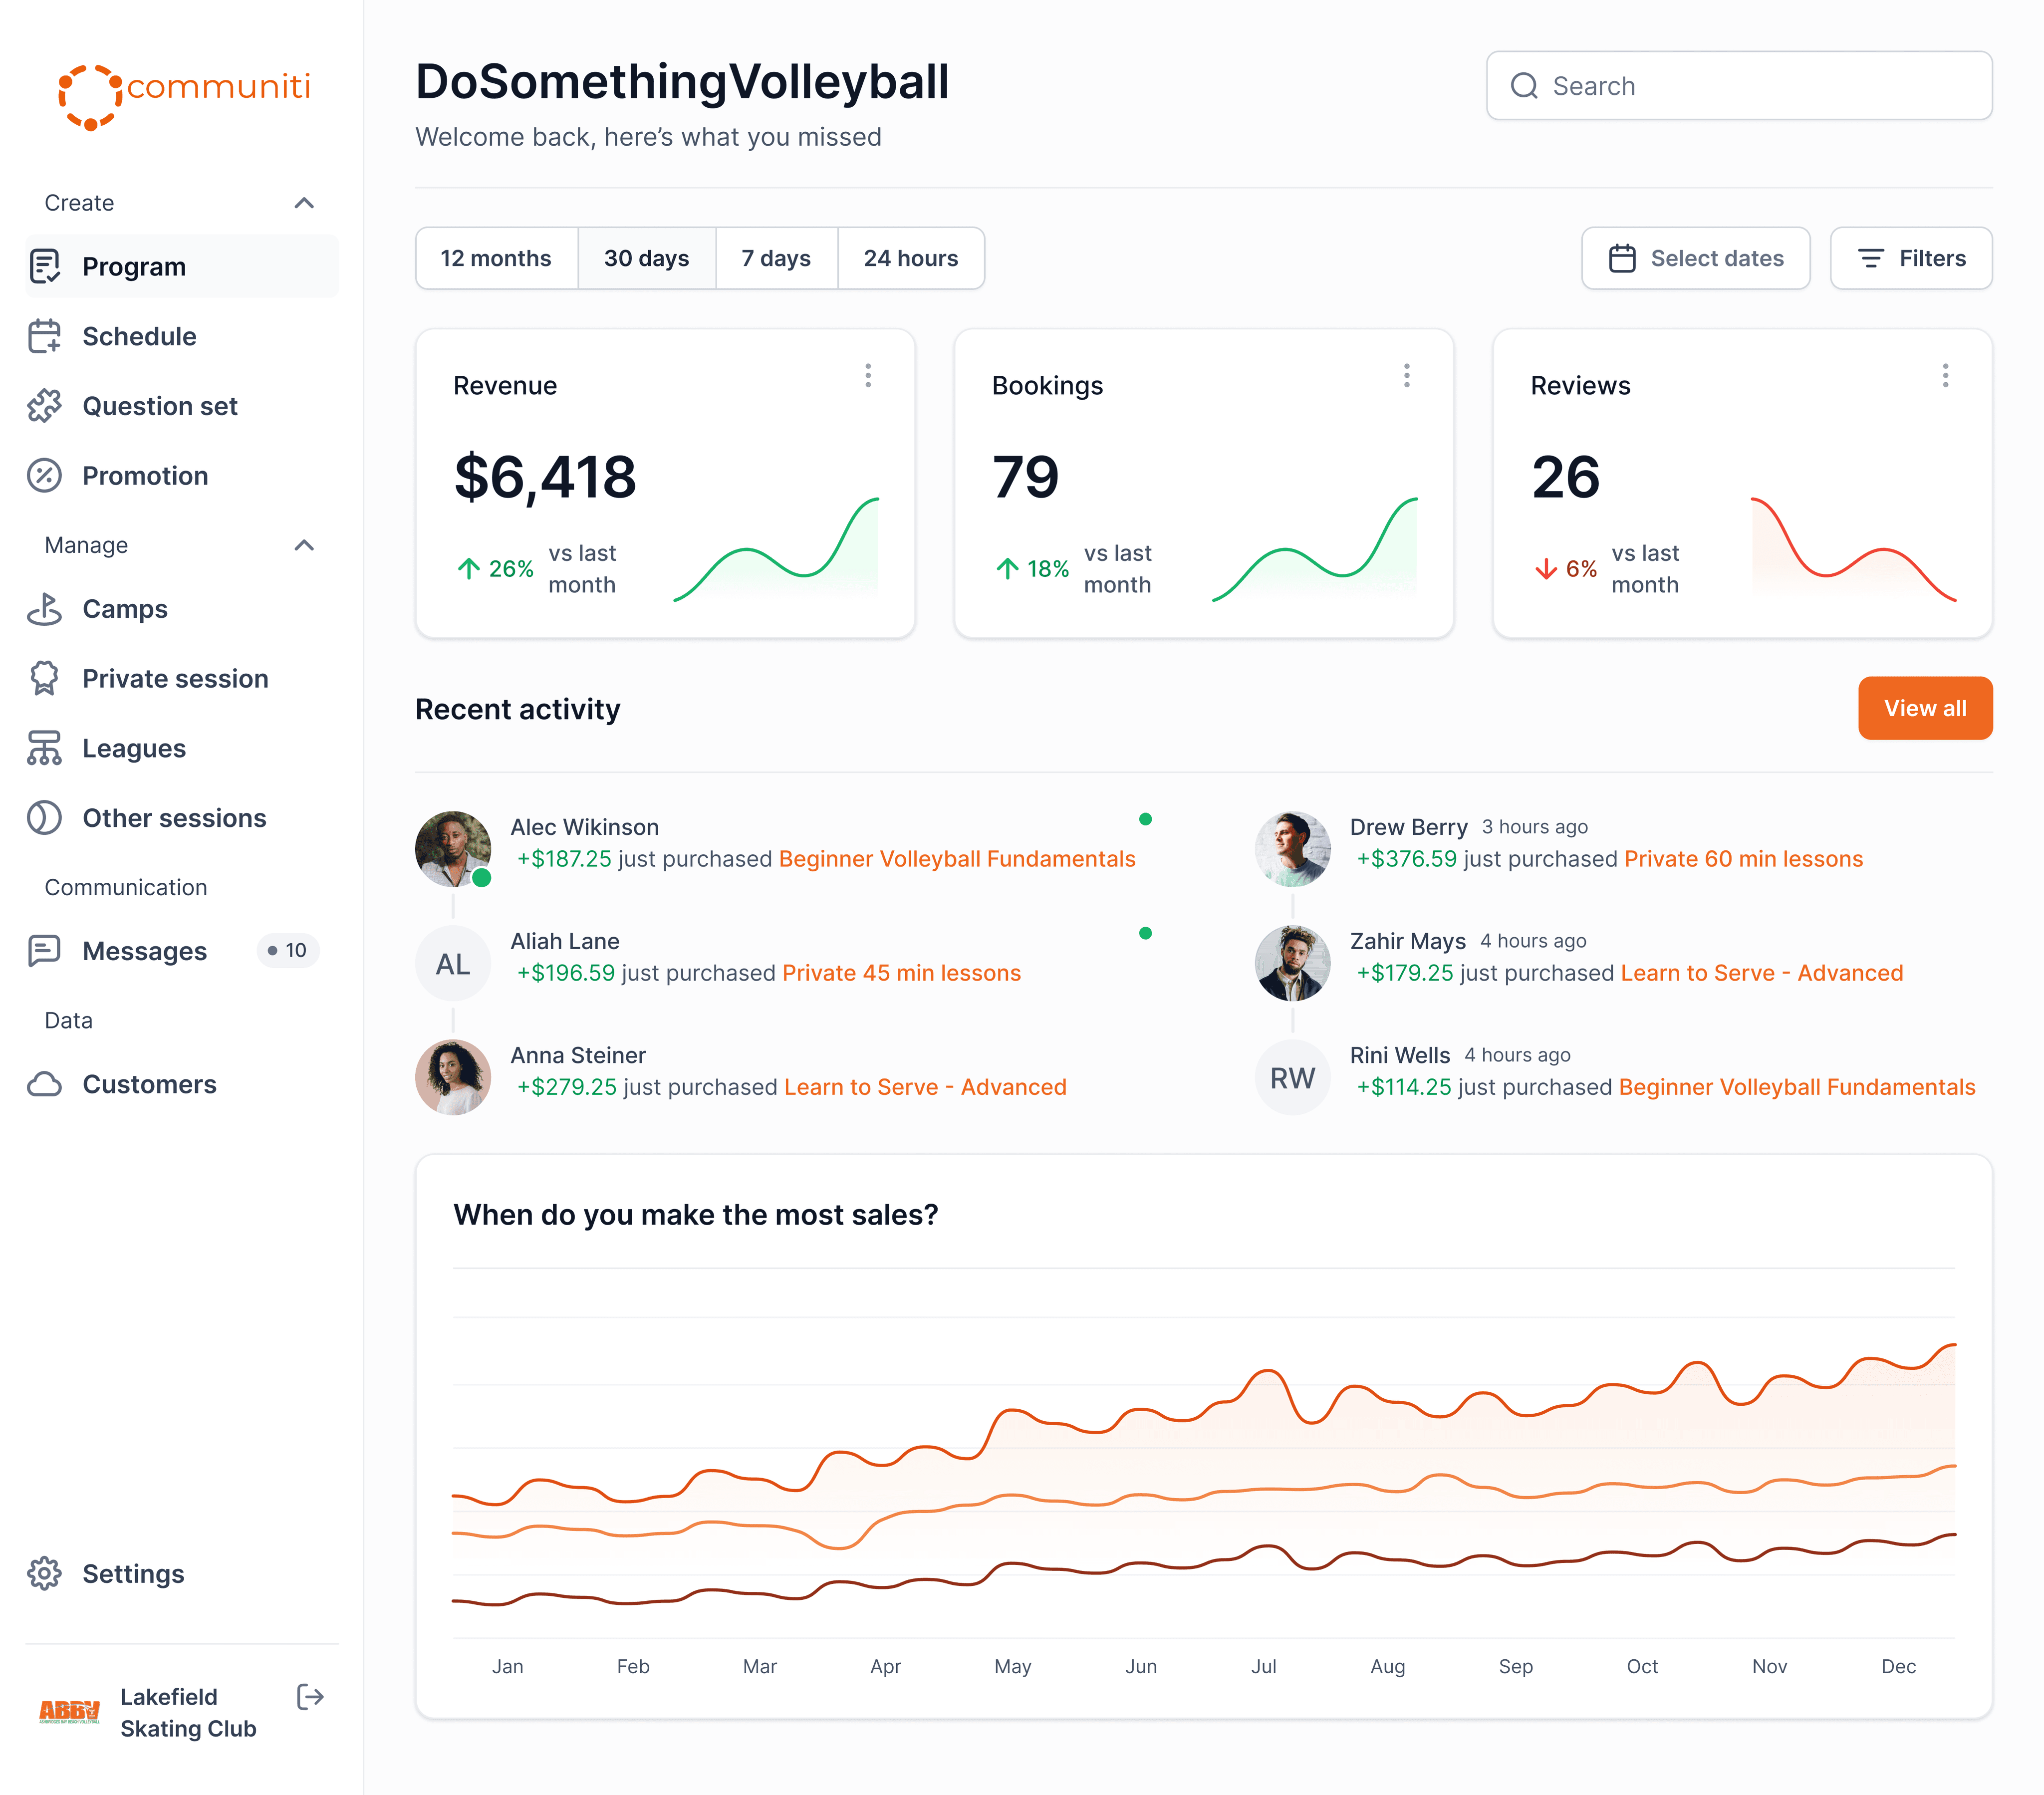Go to Camps

pyautogui.click(x=182, y=609)
